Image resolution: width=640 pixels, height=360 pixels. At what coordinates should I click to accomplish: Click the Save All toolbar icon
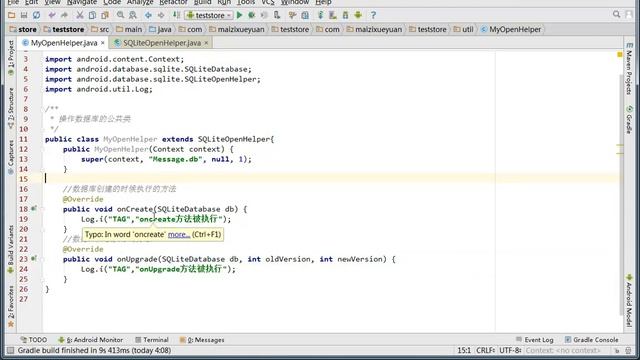tap(24, 16)
